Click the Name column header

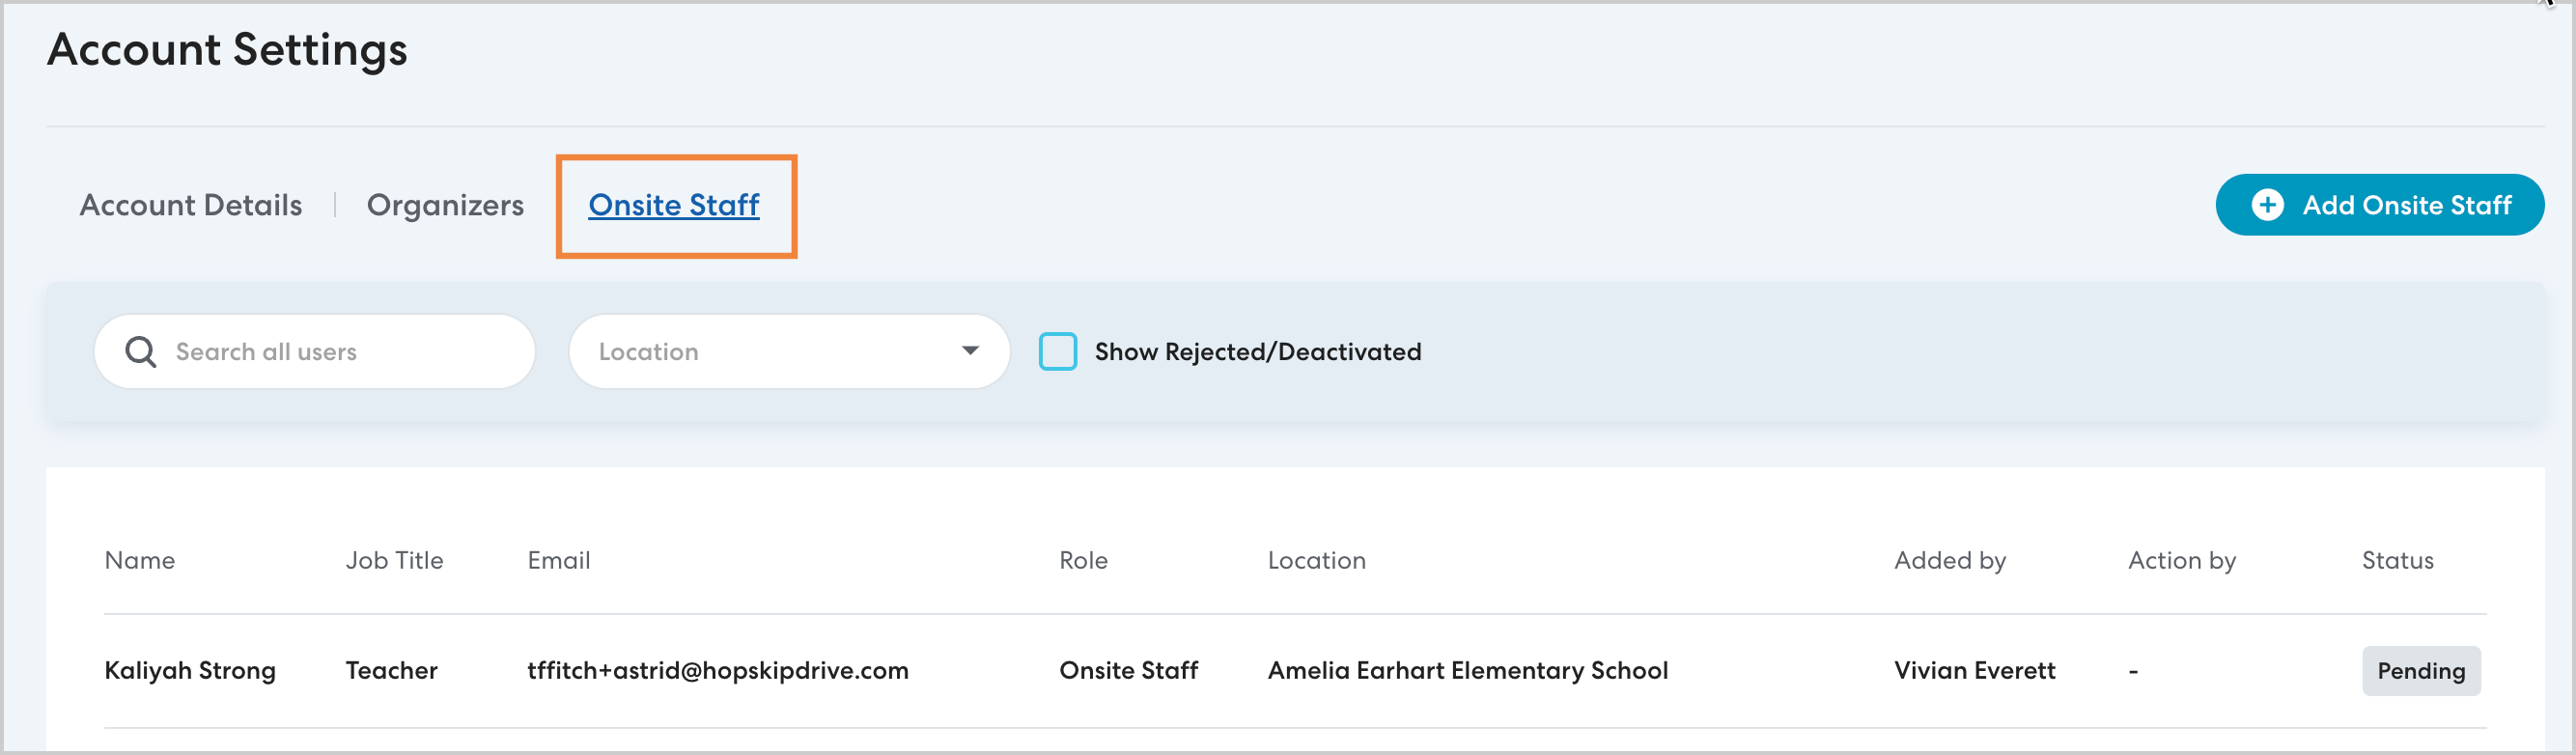click(139, 560)
